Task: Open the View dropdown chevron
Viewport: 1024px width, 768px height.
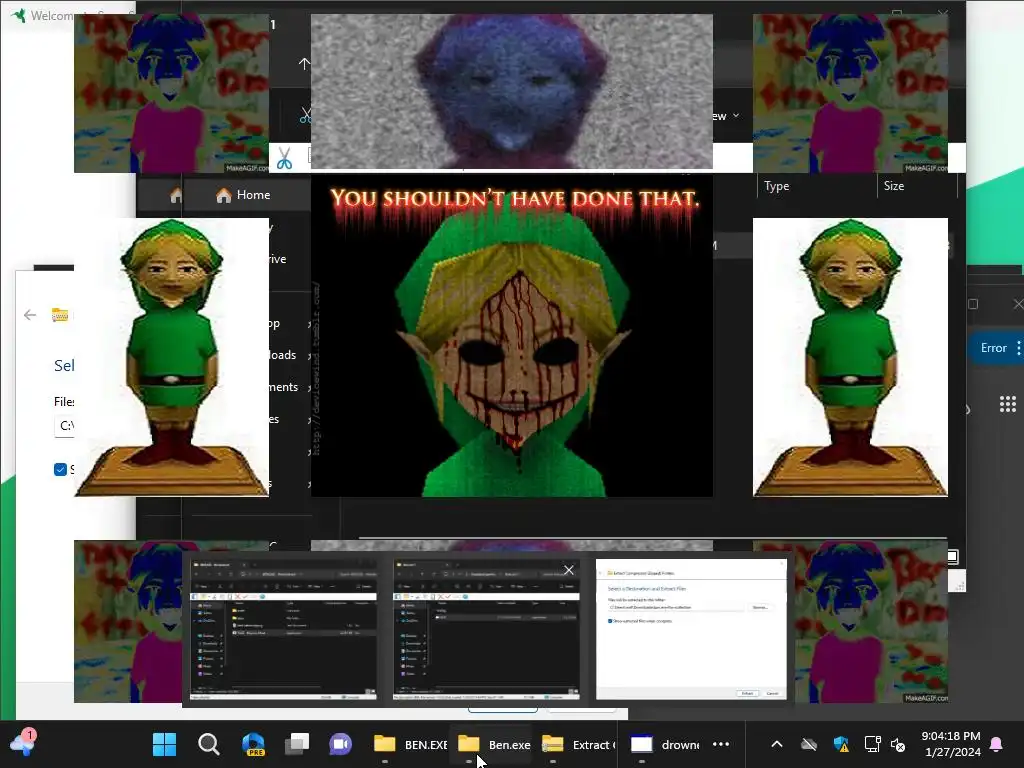Action: coord(736,116)
